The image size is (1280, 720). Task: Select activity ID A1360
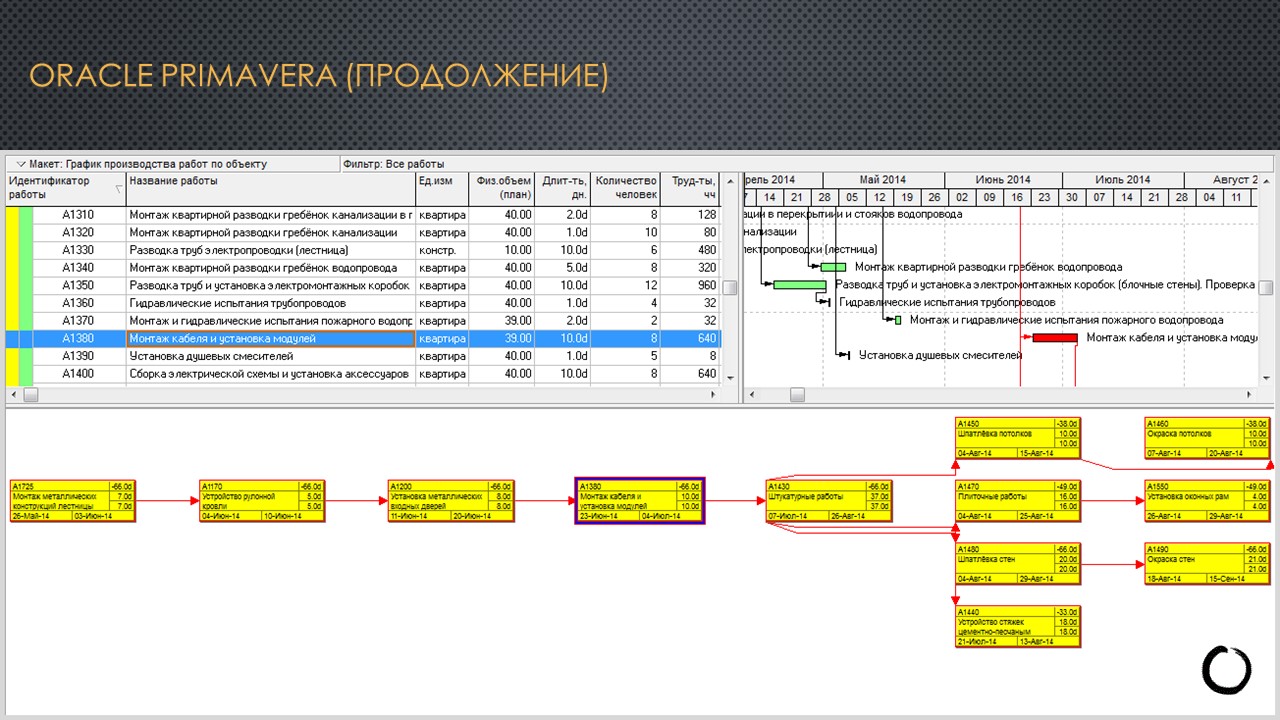point(78,303)
